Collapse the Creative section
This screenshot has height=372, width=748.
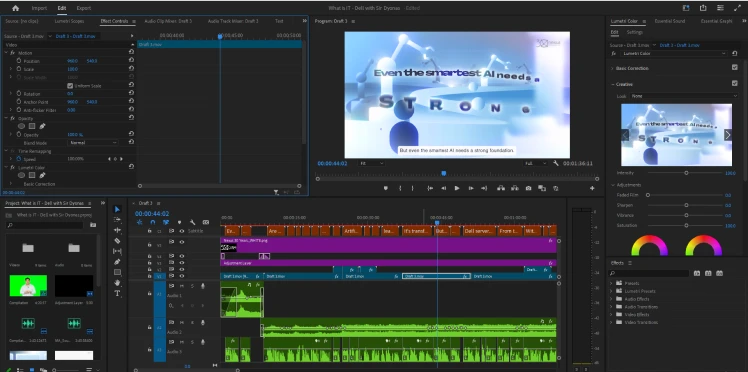coord(613,84)
